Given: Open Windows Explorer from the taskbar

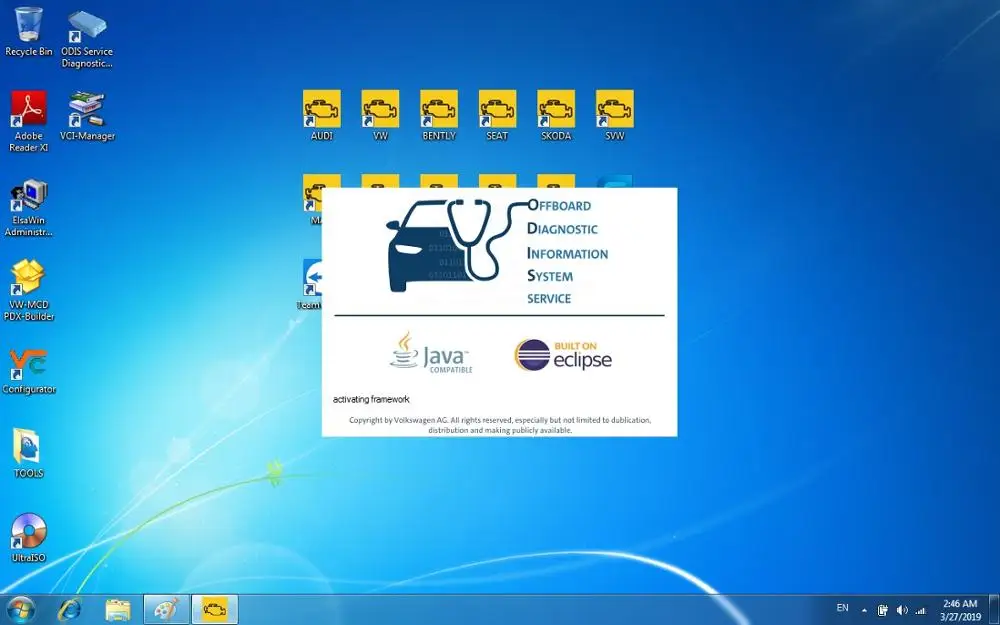Looking at the screenshot, I should (118, 610).
